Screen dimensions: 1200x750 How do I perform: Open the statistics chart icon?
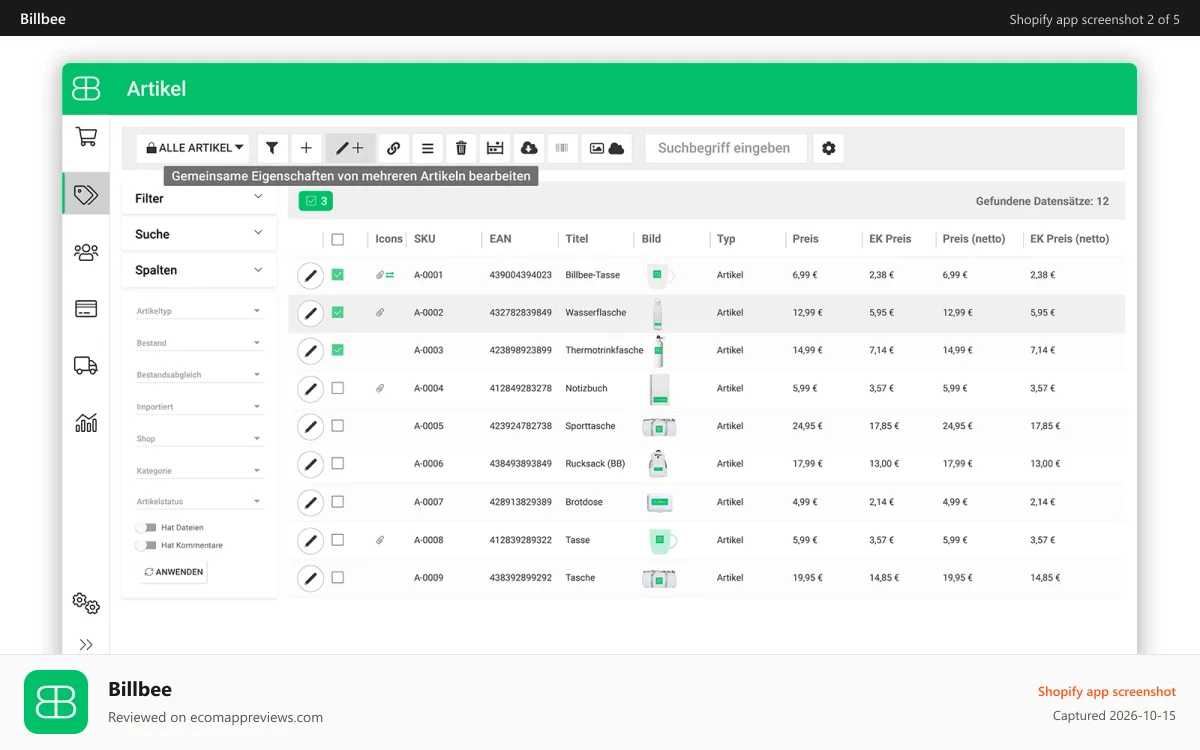point(86,423)
